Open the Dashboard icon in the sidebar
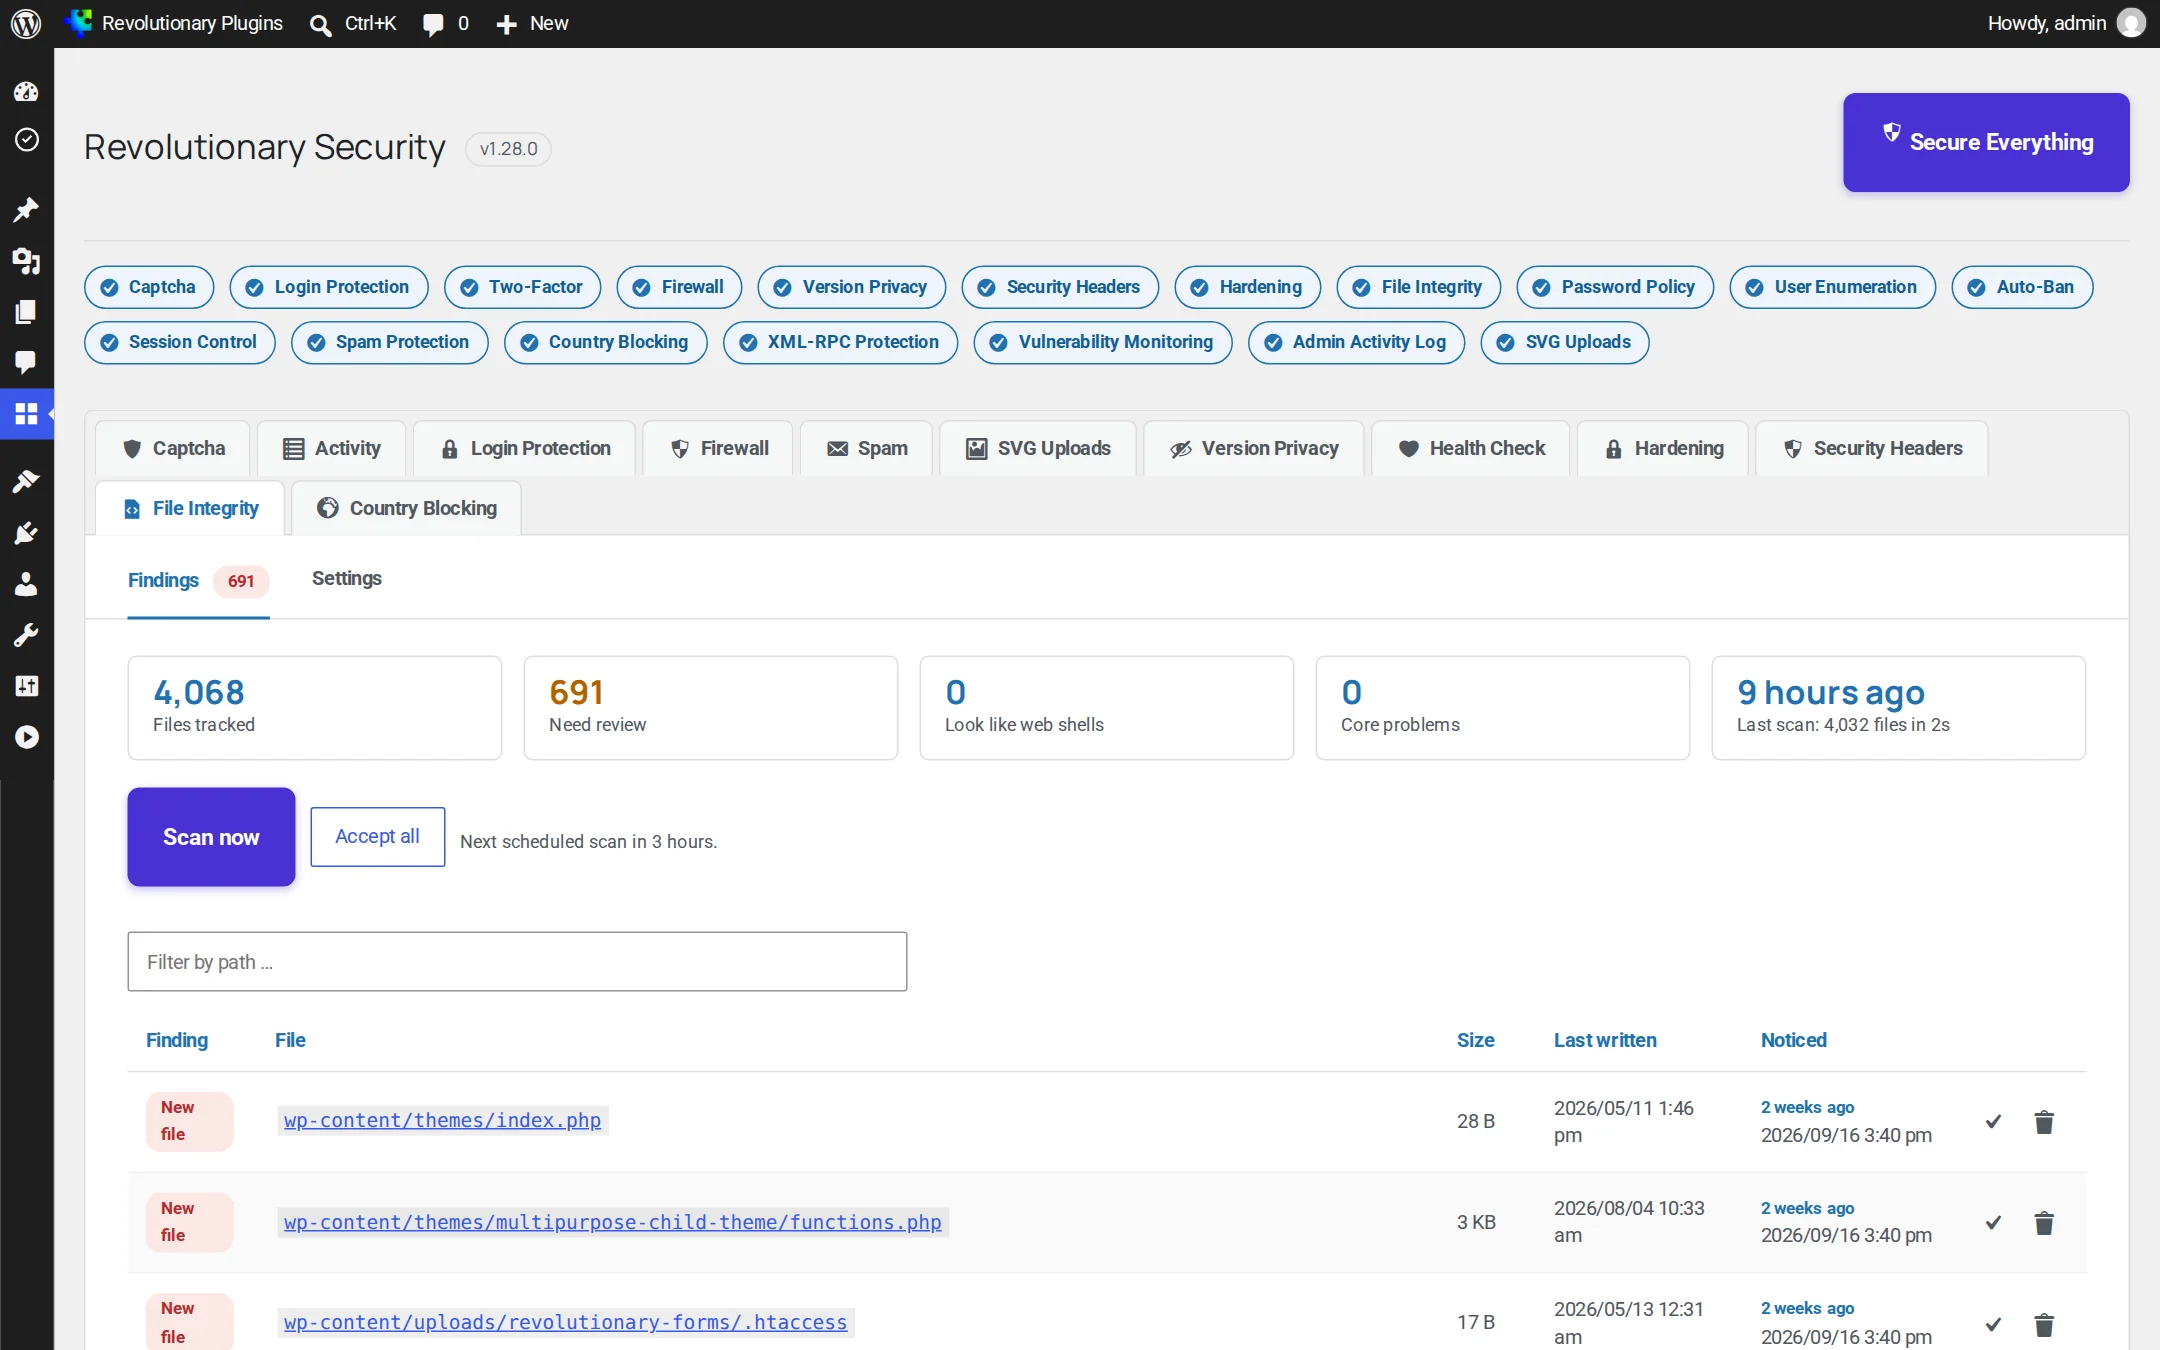 (x=26, y=92)
